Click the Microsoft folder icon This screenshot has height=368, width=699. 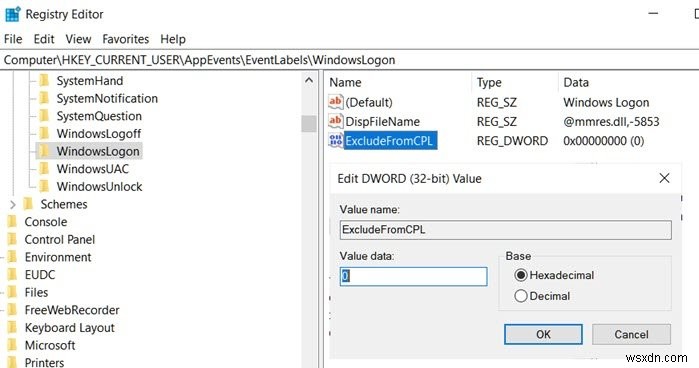click(12, 345)
